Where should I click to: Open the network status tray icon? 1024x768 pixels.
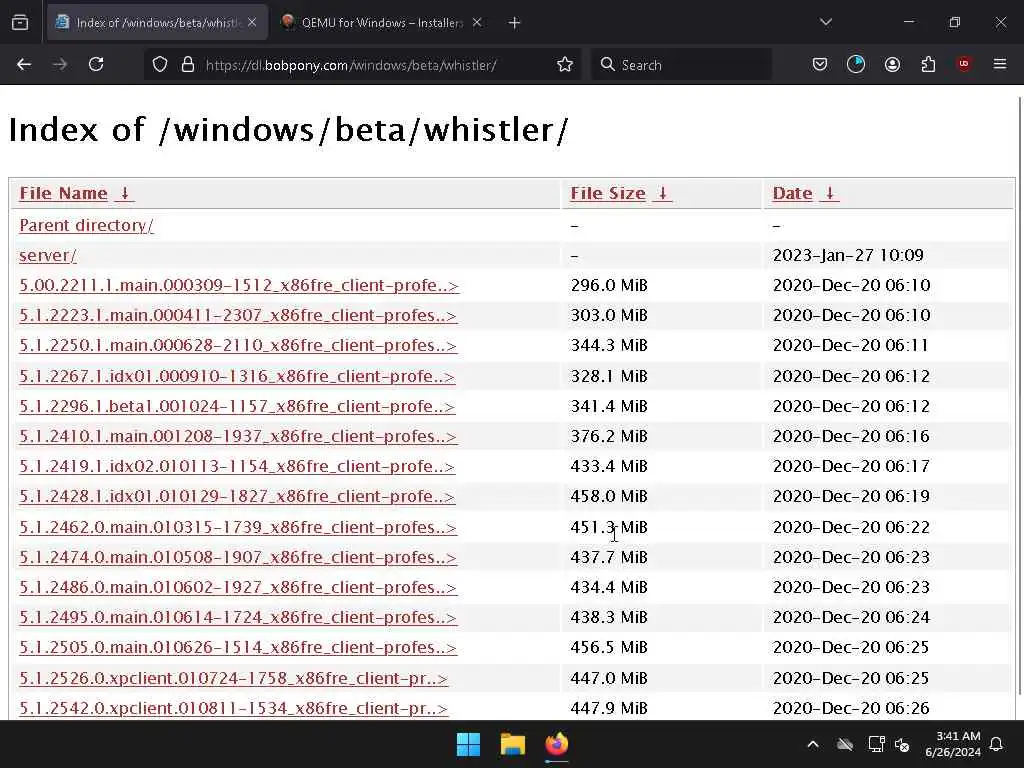tap(876, 744)
